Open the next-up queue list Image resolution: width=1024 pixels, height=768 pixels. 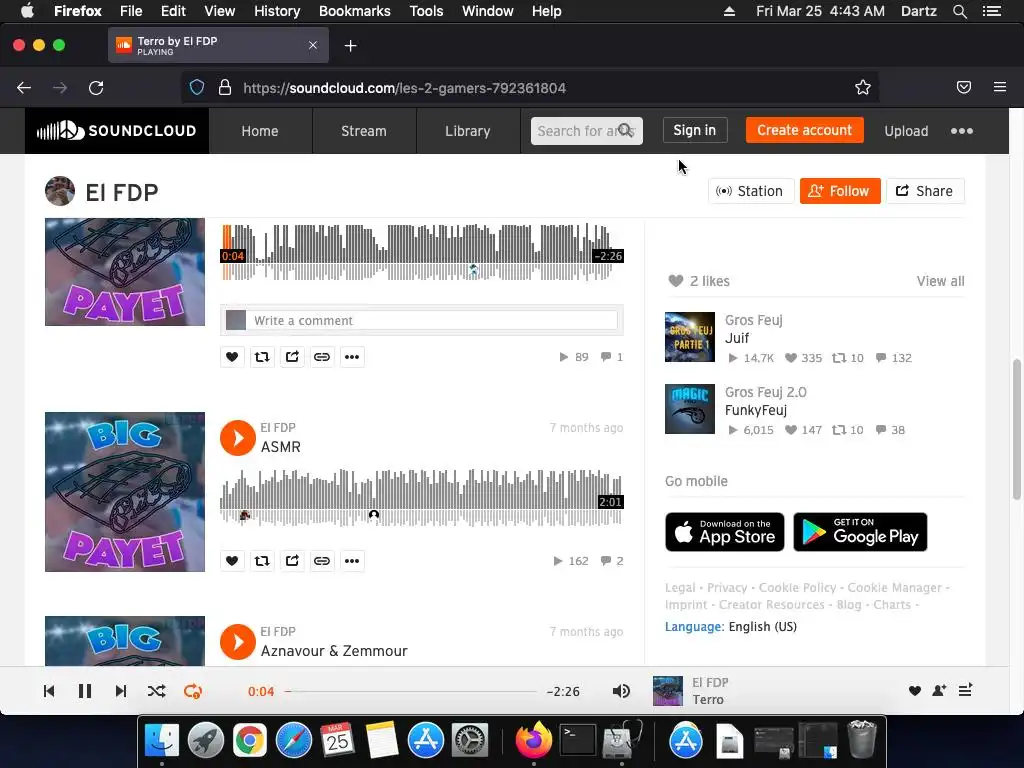pos(965,690)
